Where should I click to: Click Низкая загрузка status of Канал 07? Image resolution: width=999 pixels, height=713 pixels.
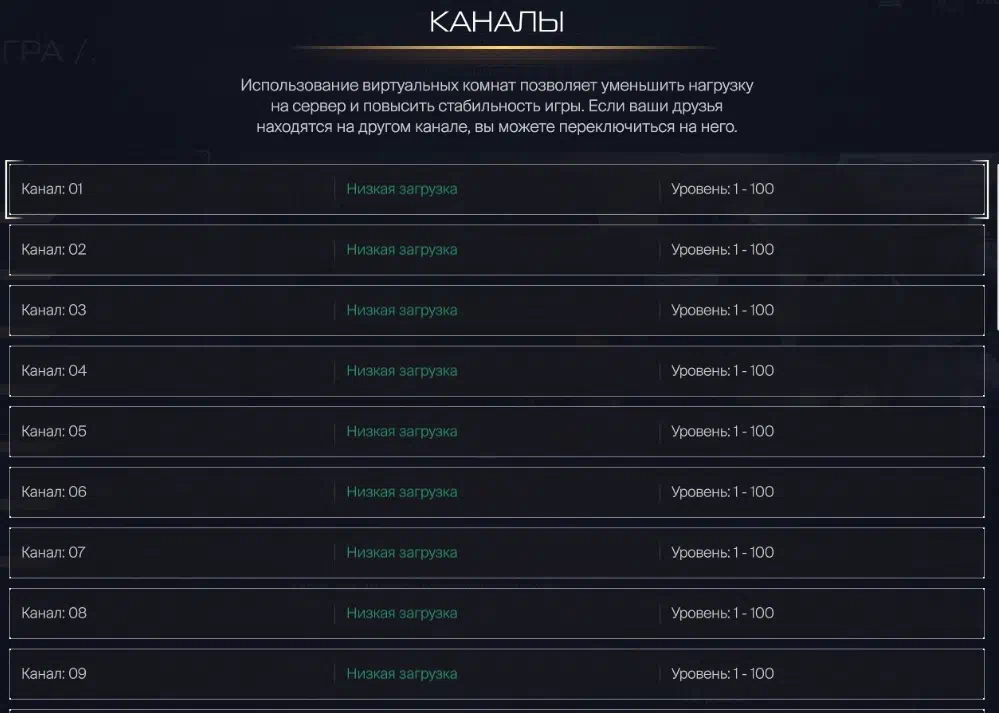[x=402, y=552]
